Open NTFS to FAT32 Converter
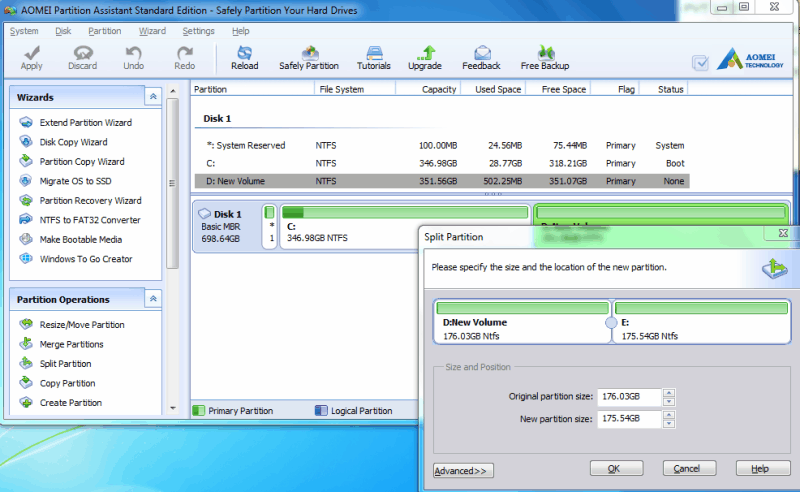The image size is (800, 492). pos(90,220)
